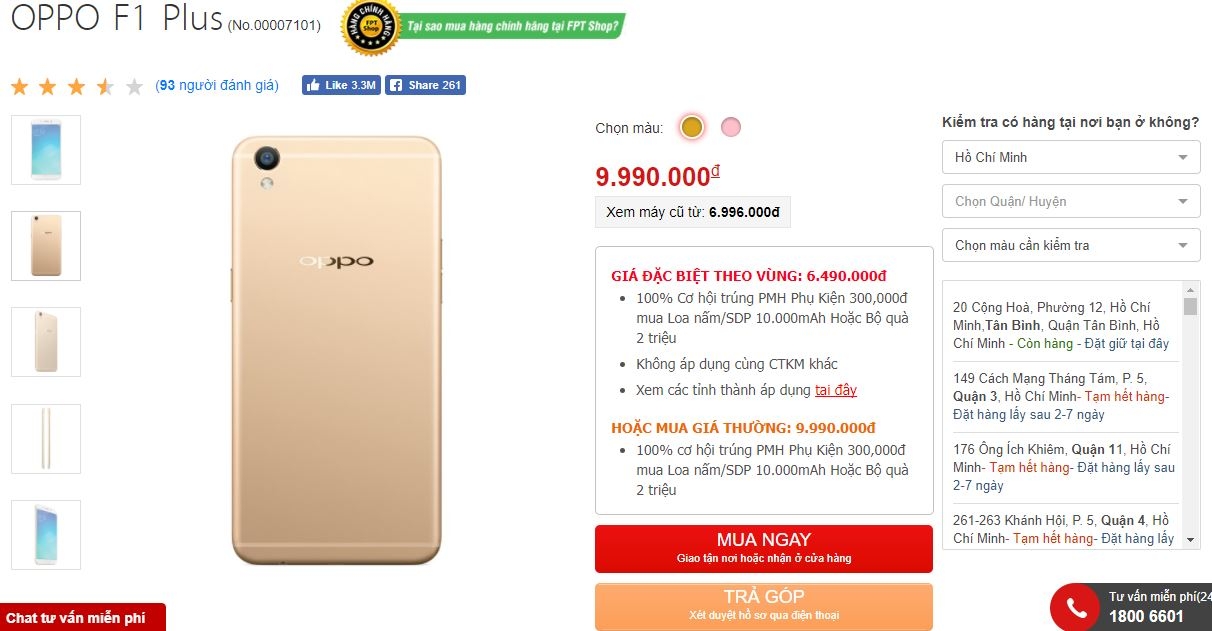The height and width of the screenshot is (631, 1212).
Task: Click the '93 người đánh giá' reviews link
Action: point(217,85)
